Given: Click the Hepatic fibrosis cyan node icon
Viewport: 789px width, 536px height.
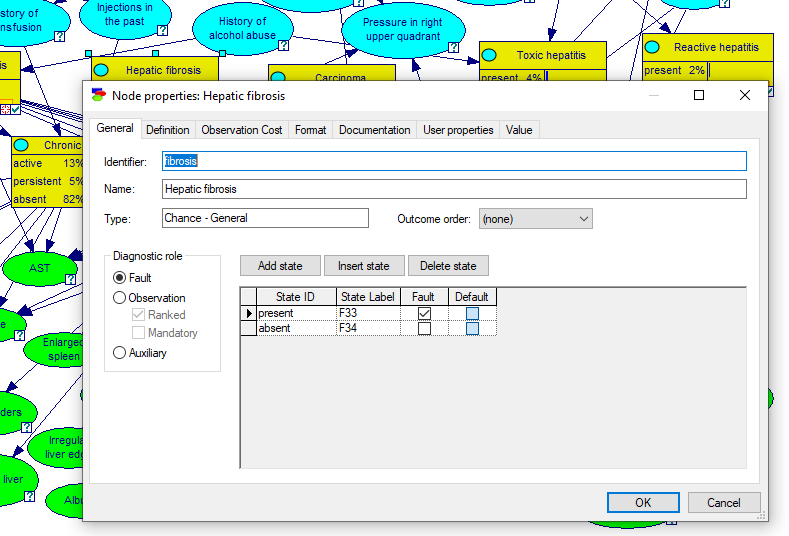Looking at the screenshot, I should (x=101, y=70).
